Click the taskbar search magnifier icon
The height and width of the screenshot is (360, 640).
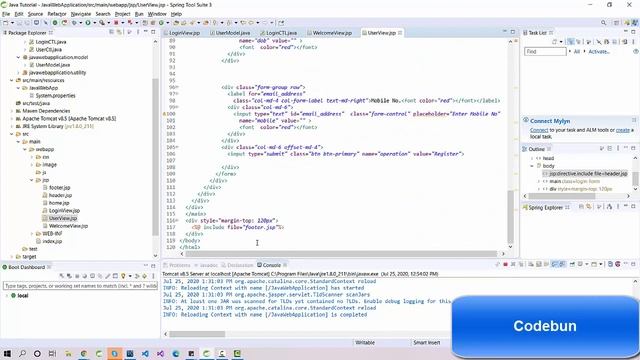click(x=22, y=353)
